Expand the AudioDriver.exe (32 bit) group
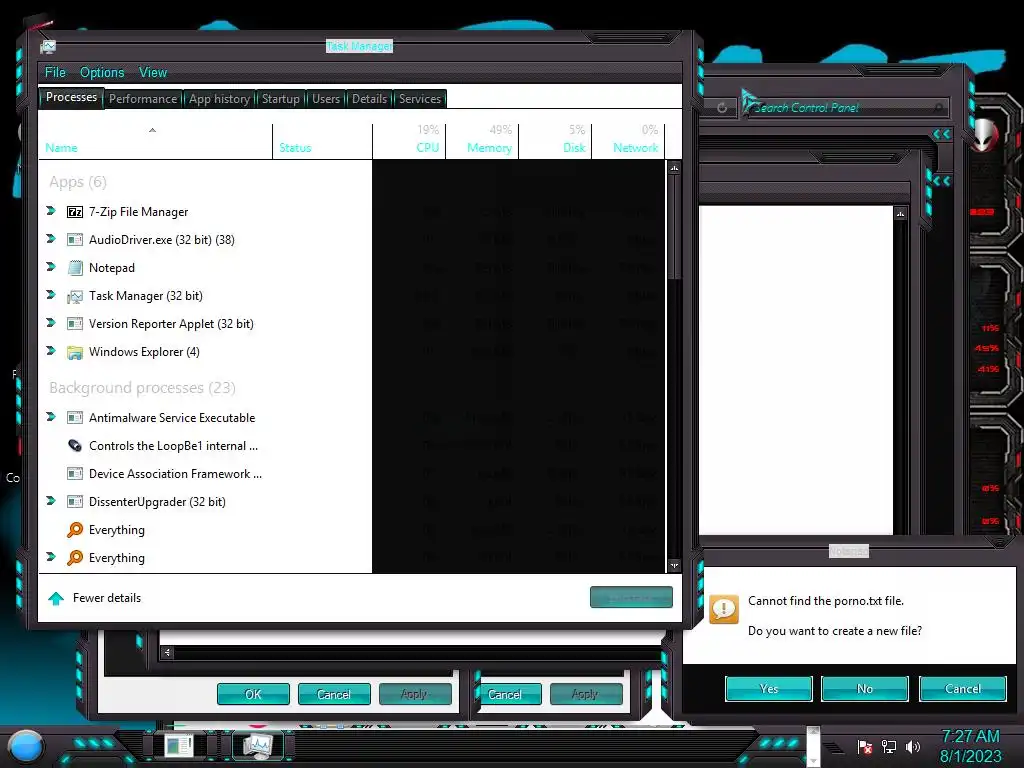Screen dimensions: 1024x768 point(51,238)
